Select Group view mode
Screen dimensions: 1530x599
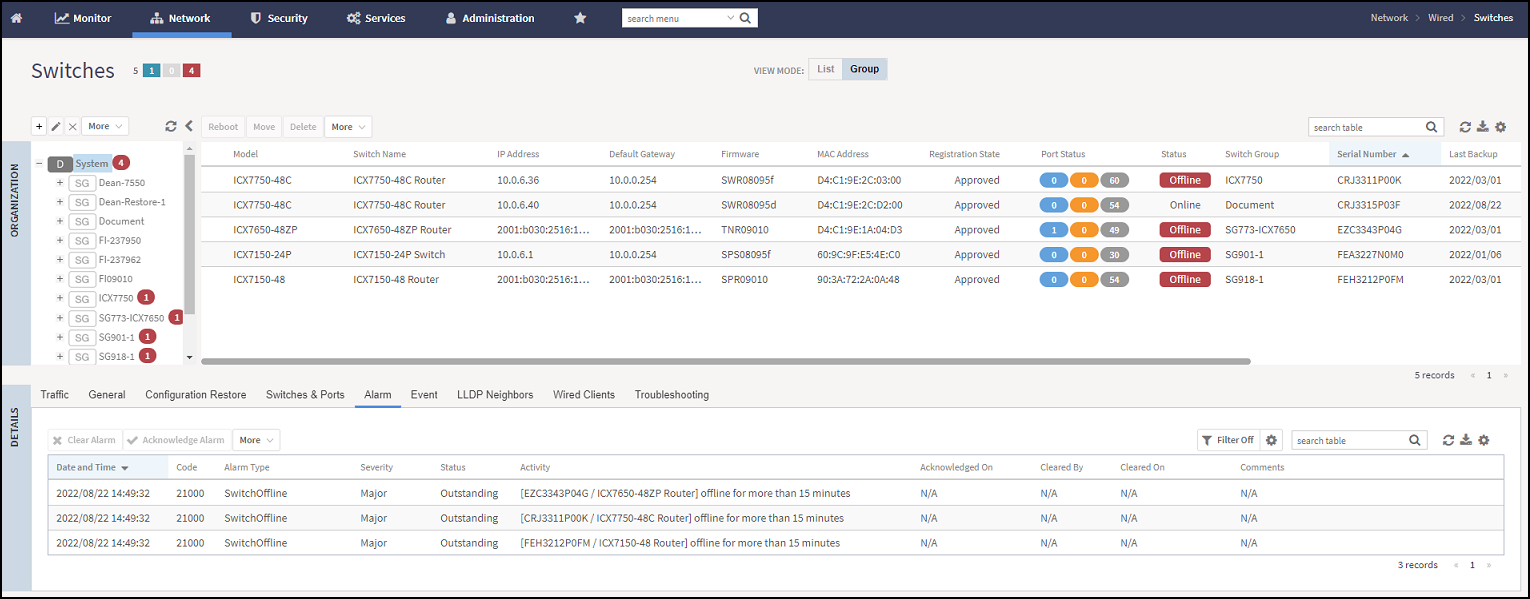pyautogui.click(x=865, y=69)
